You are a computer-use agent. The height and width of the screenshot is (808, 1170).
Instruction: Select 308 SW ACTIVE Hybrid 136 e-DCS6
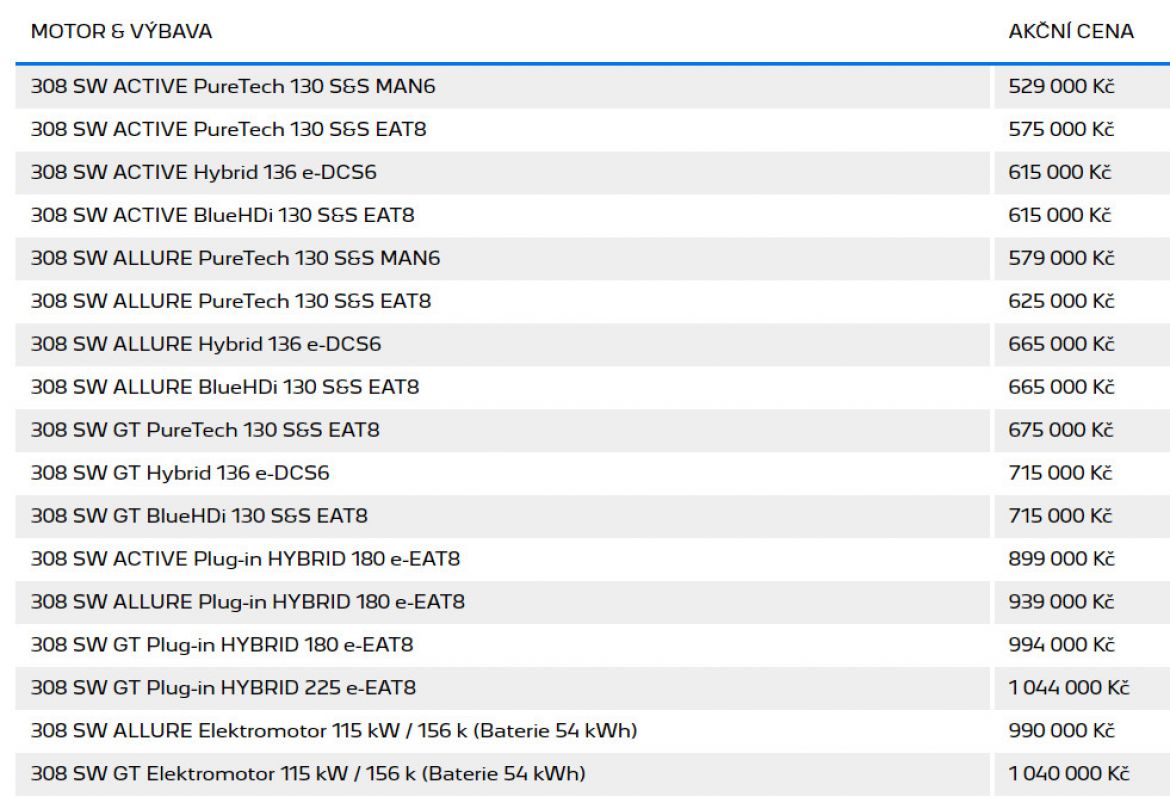[203, 173]
